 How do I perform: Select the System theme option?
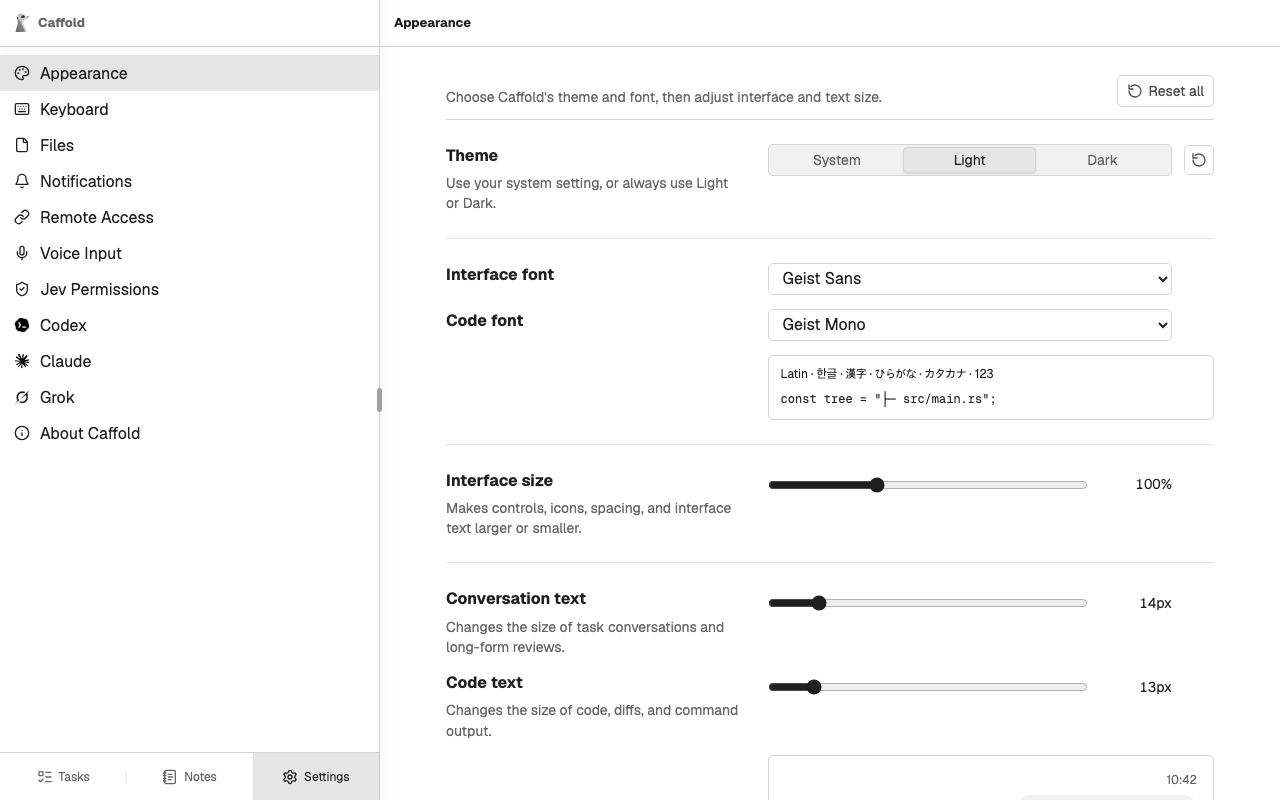836,160
